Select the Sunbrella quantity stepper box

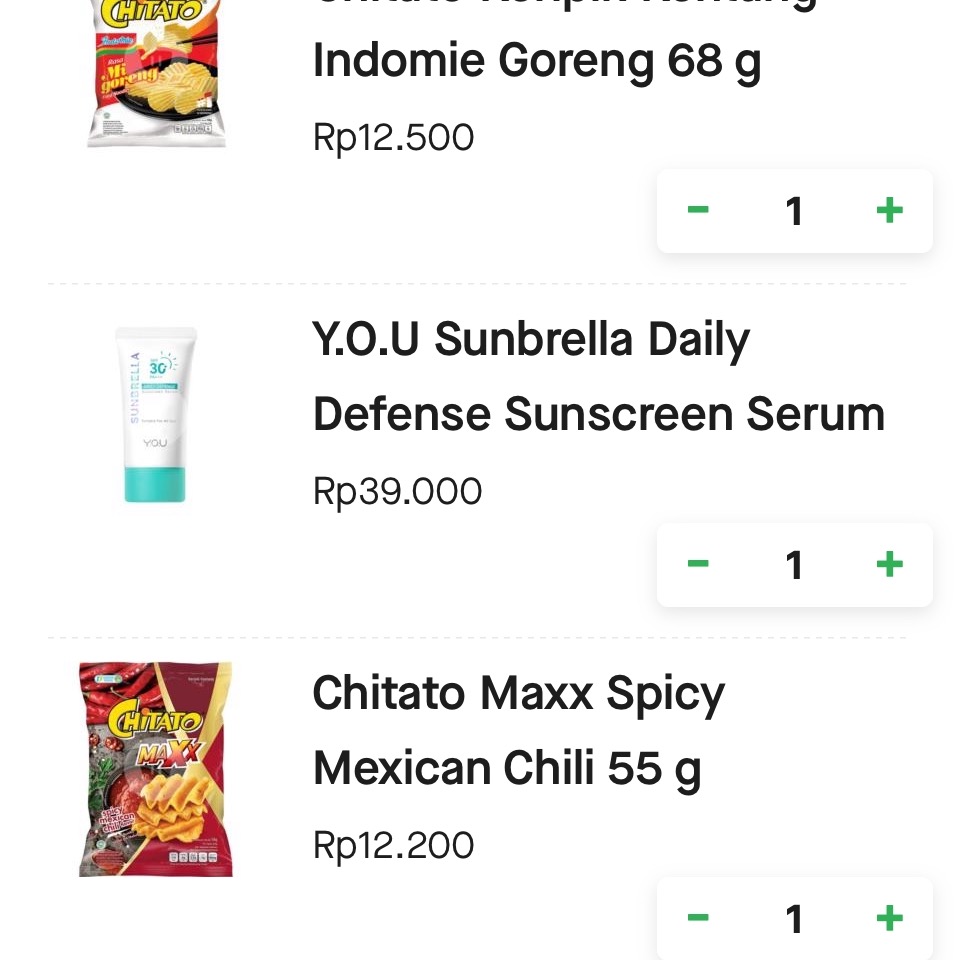795,564
